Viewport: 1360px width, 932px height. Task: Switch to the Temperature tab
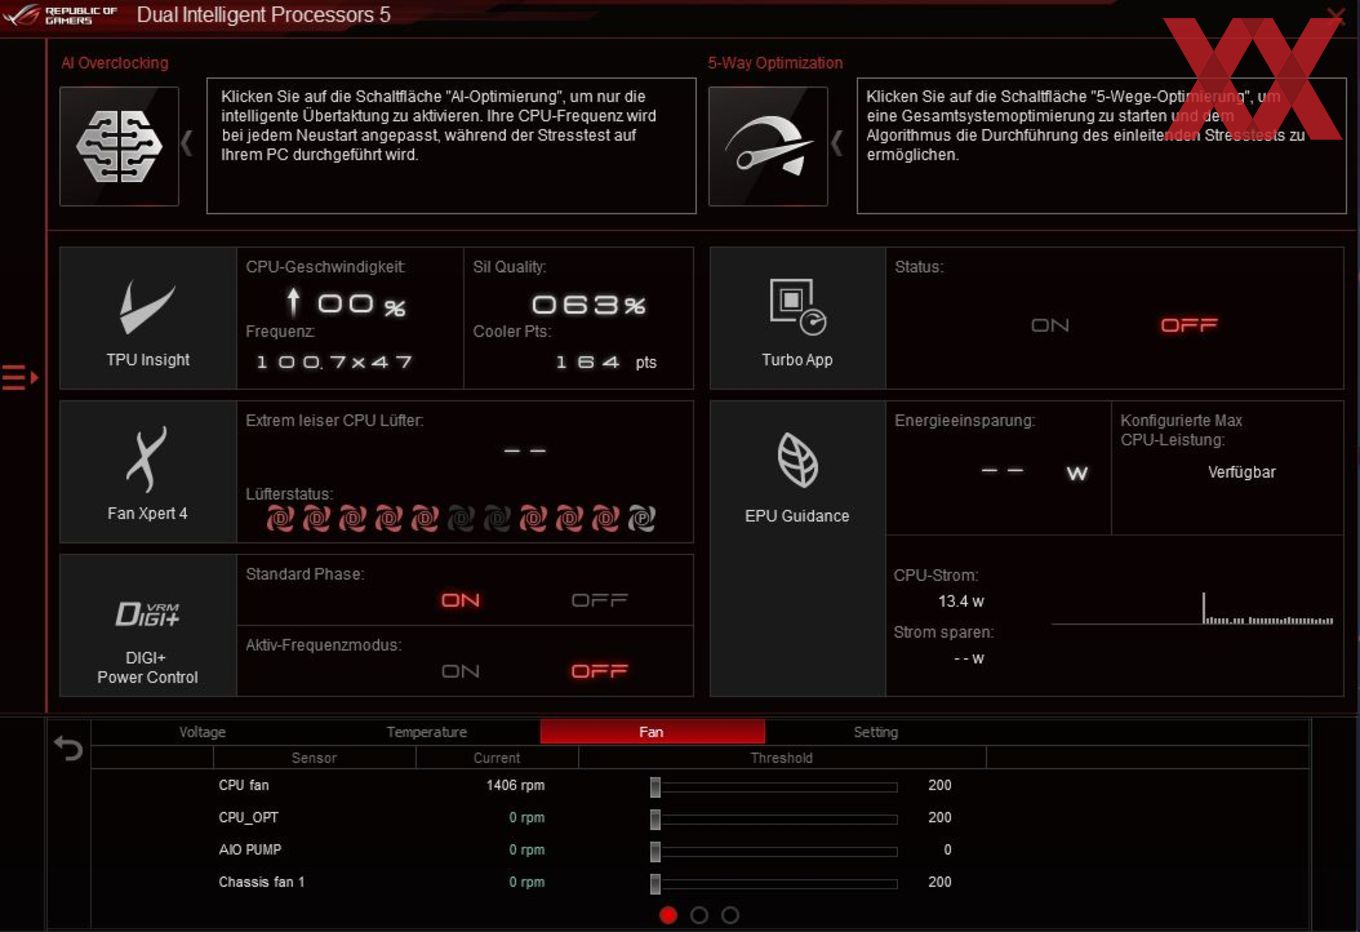(x=427, y=732)
